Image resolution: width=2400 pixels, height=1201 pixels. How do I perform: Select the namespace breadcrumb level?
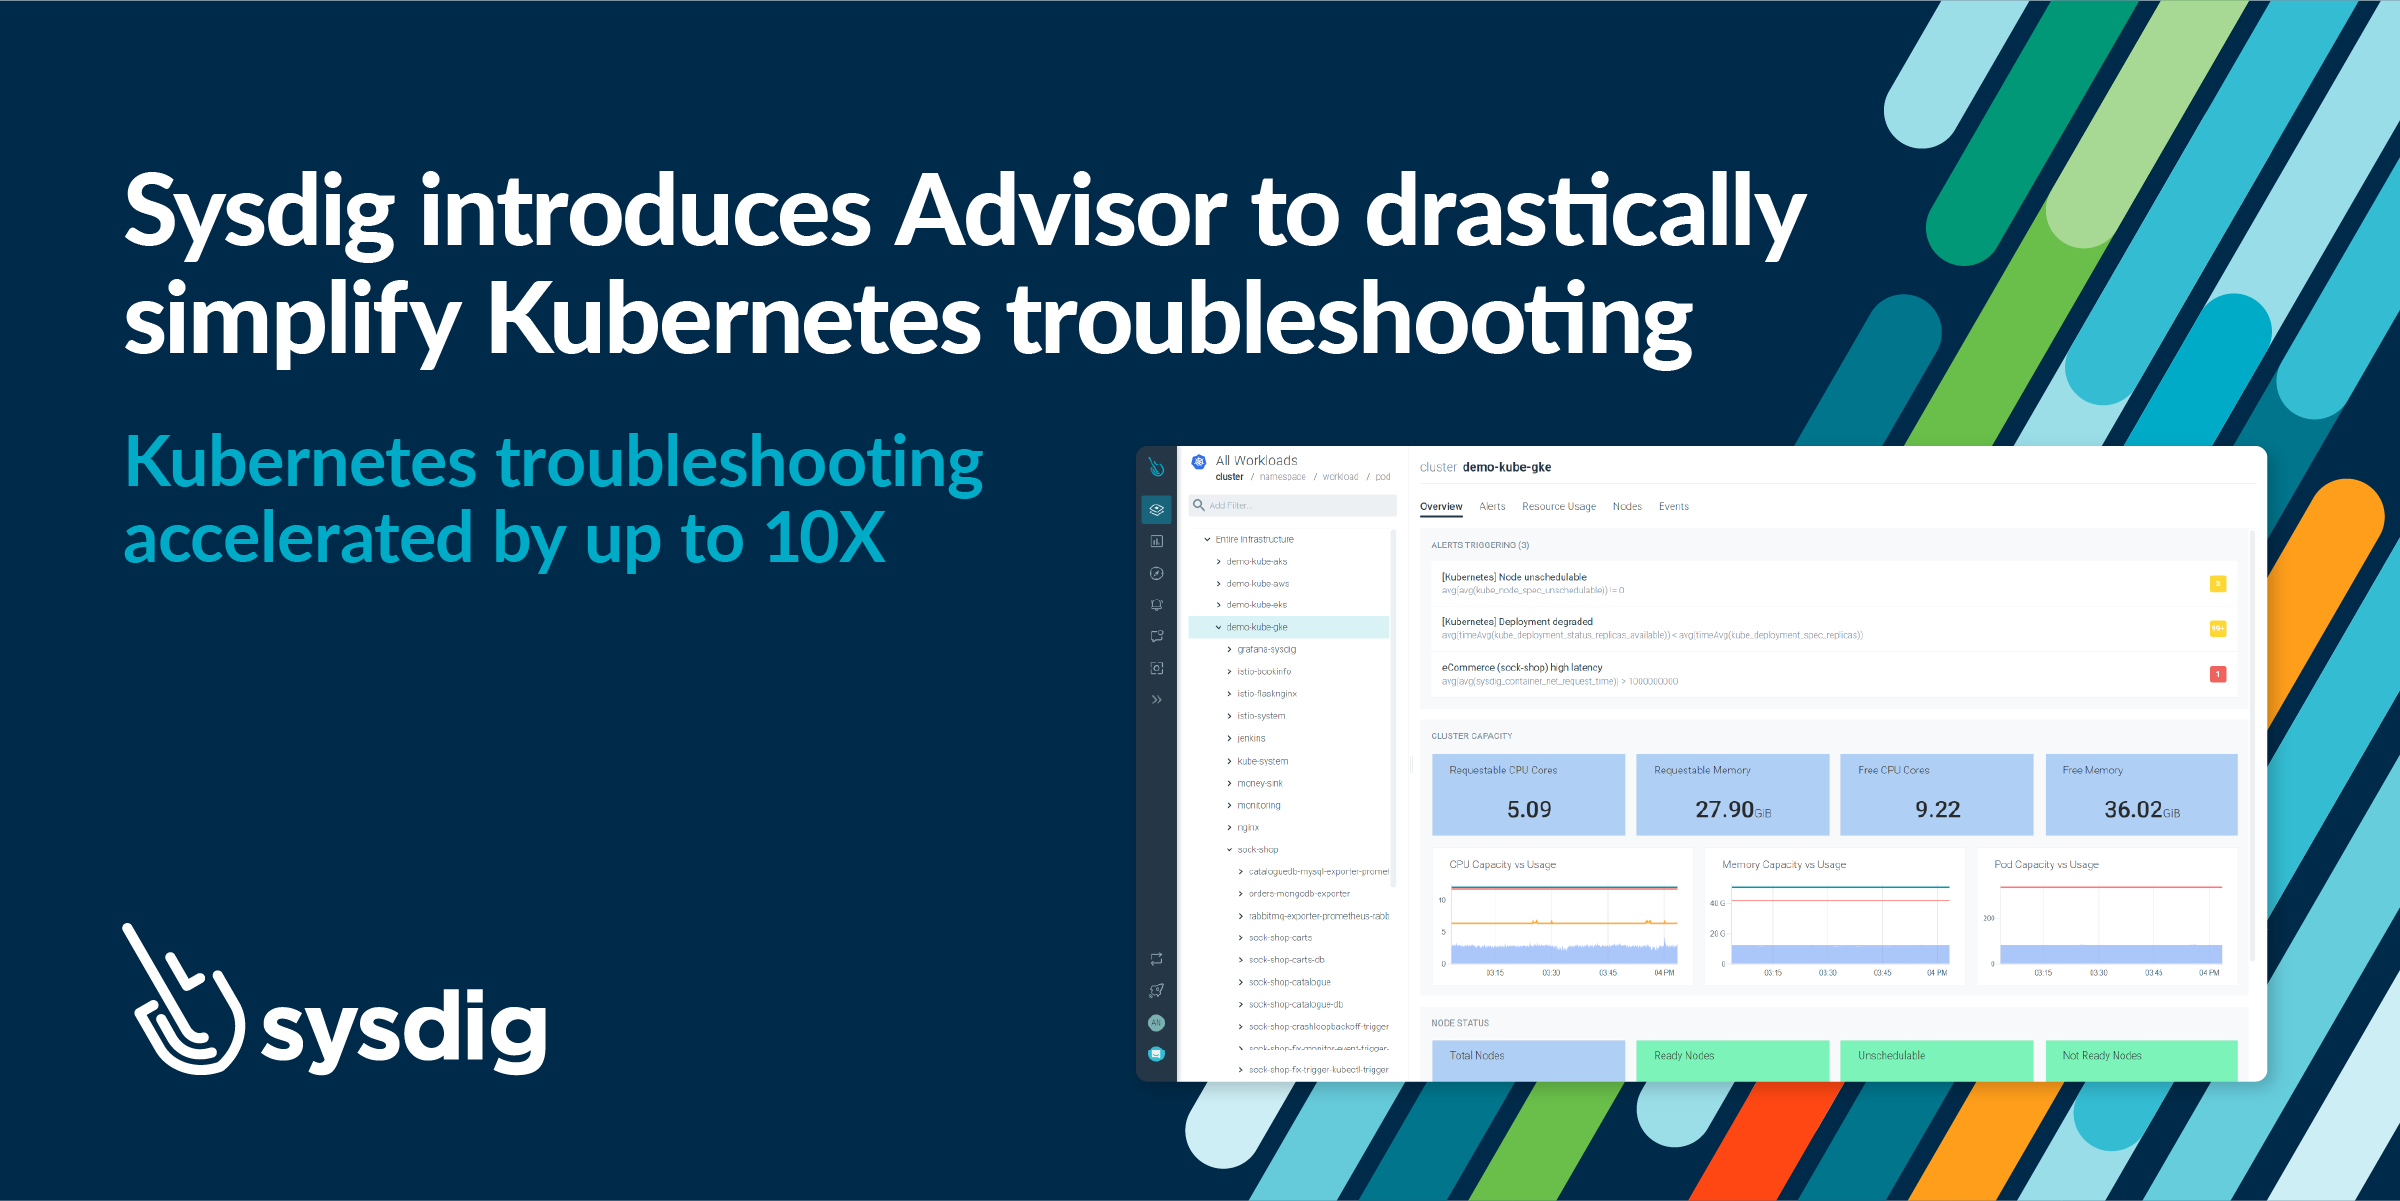click(1282, 477)
